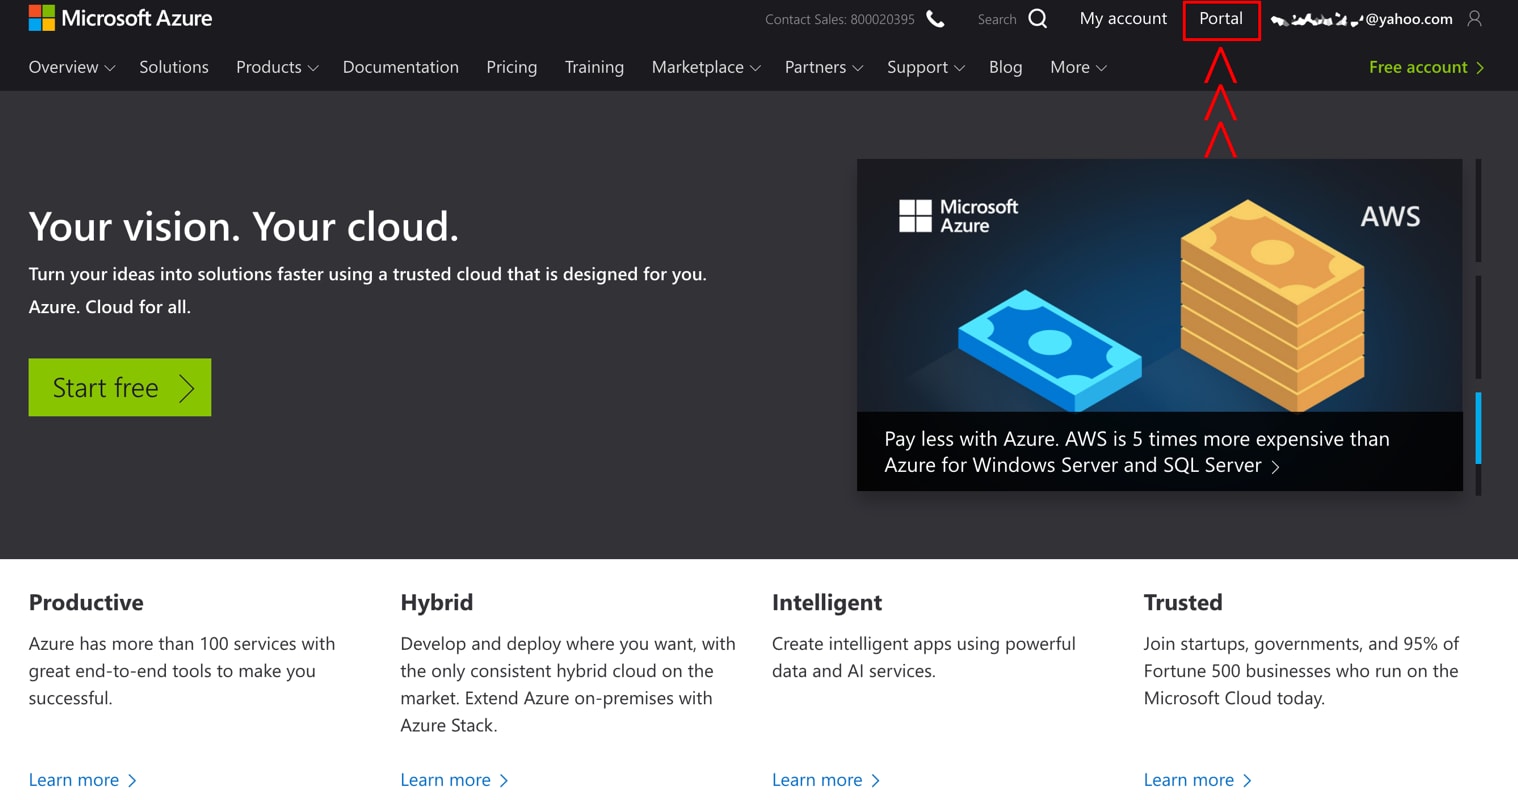
Task: Click the highlighted Portal link
Action: click(x=1220, y=19)
